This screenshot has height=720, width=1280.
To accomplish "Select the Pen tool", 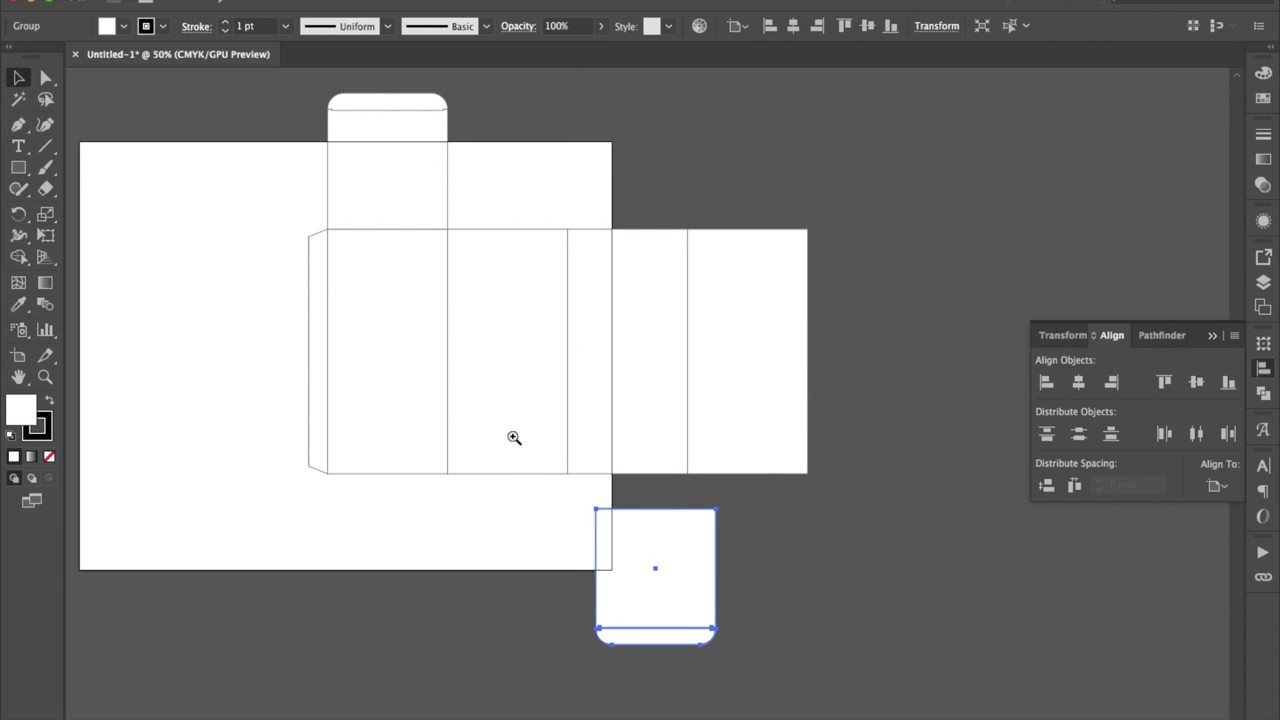I will coord(19,125).
